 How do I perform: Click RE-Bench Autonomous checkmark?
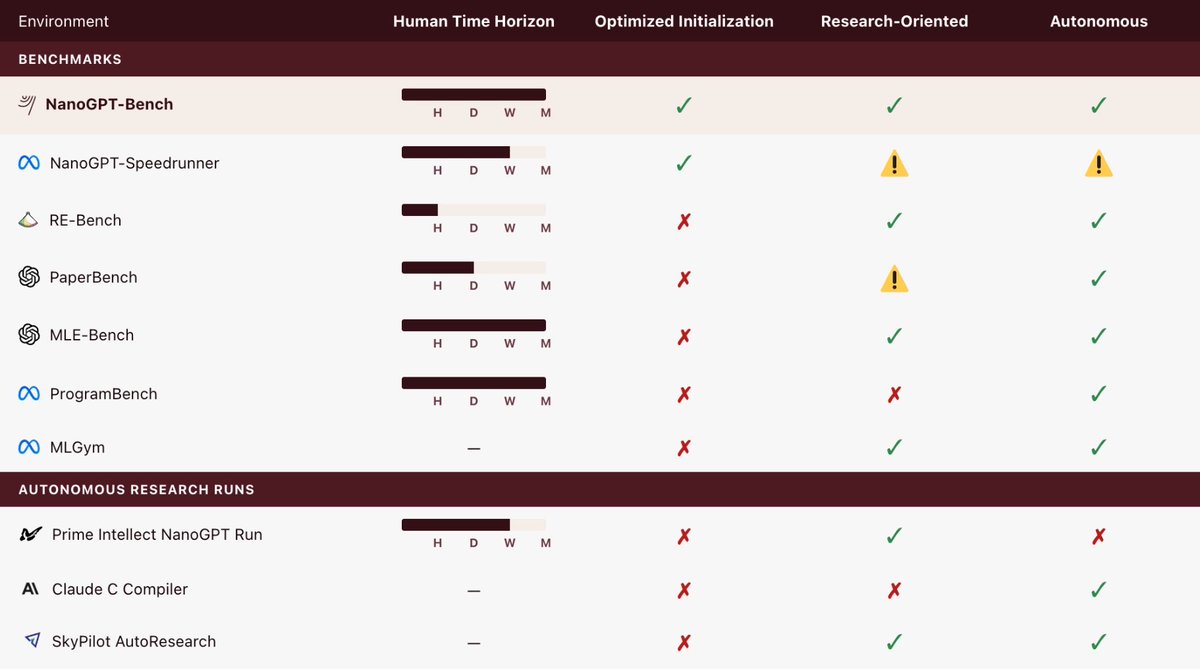click(x=1098, y=220)
